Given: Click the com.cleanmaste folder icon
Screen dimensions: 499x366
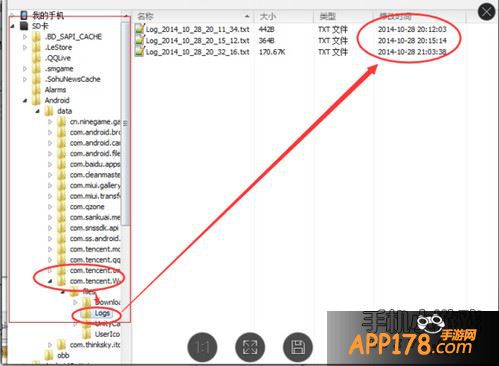Looking at the screenshot, I should coord(61,175).
